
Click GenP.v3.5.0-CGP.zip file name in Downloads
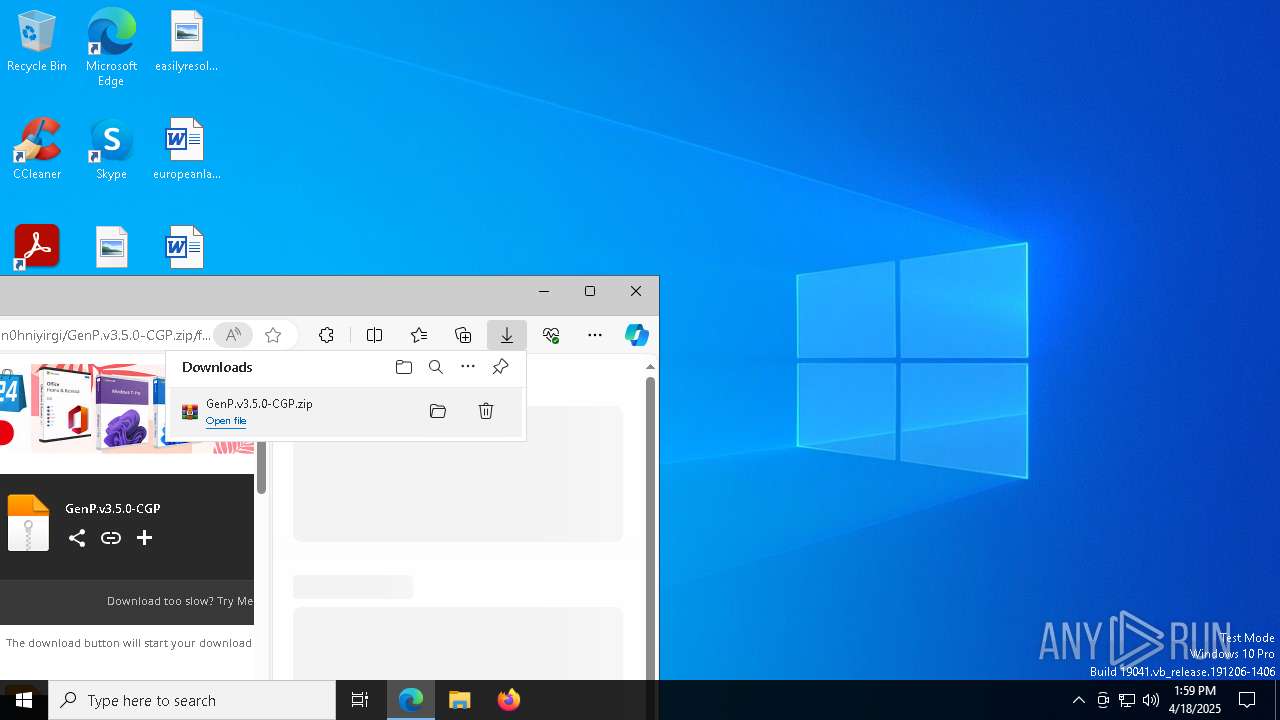(259, 404)
